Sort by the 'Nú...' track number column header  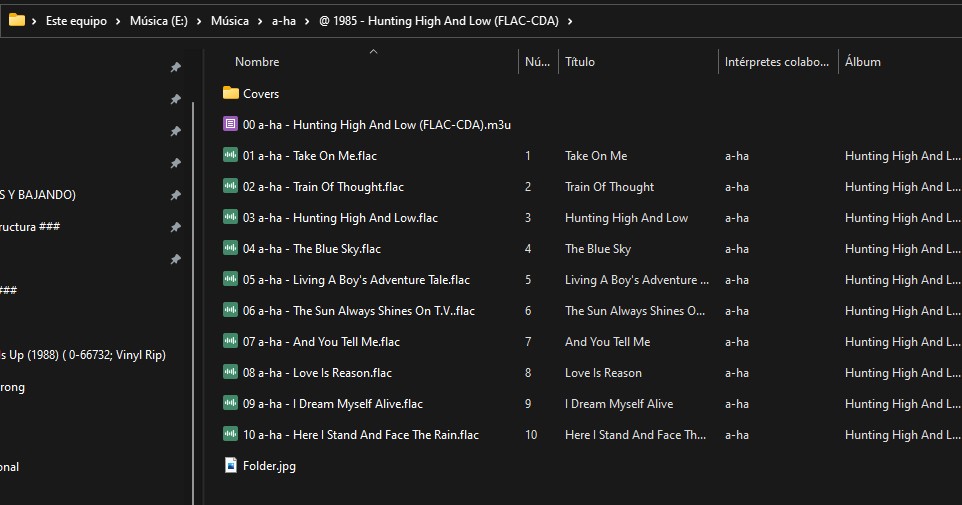point(538,61)
